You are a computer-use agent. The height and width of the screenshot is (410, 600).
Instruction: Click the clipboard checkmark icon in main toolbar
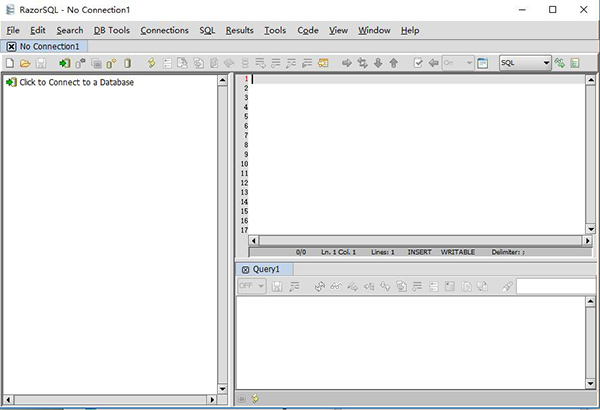click(x=418, y=63)
